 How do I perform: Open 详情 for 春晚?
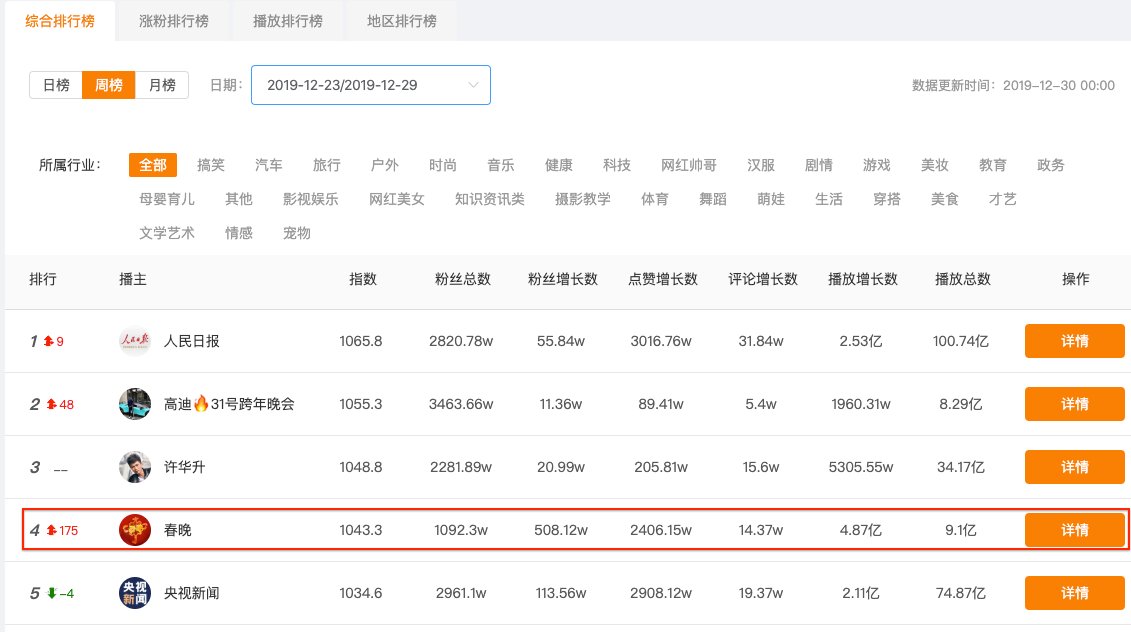(1075, 530)
